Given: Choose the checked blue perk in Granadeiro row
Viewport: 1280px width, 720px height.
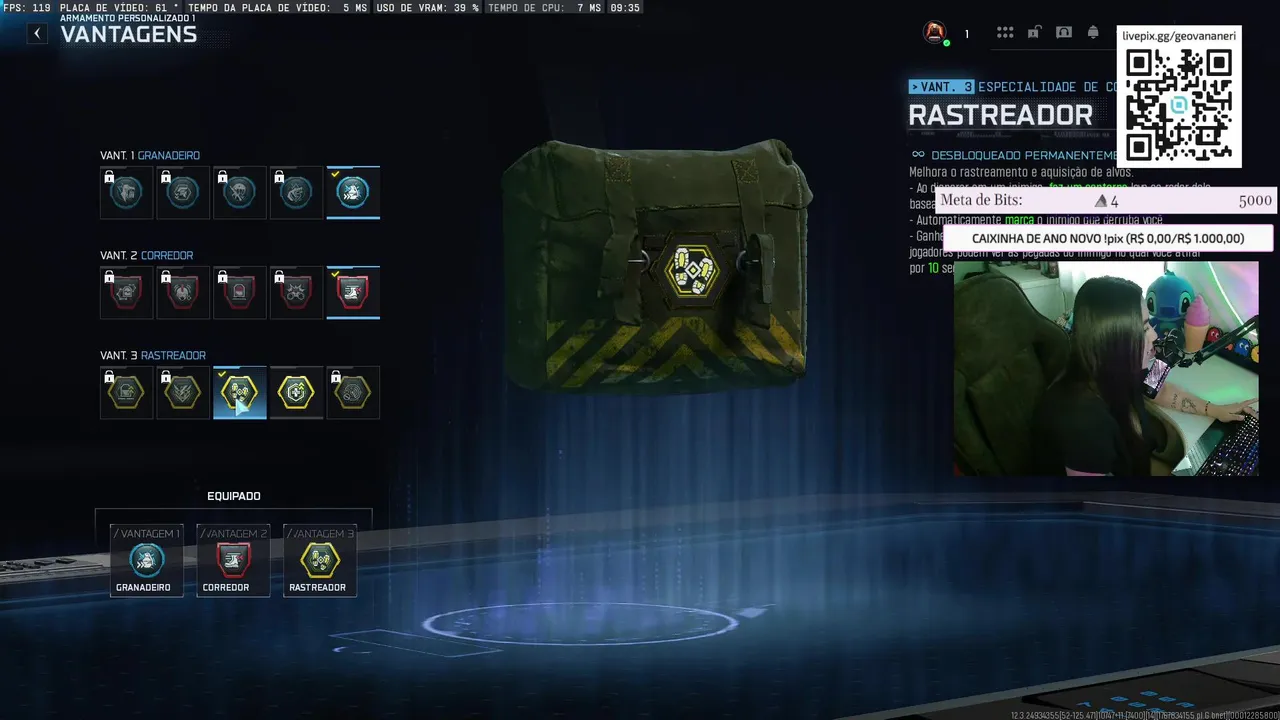Looking at the screenshot, I should (x=353, y=192).
